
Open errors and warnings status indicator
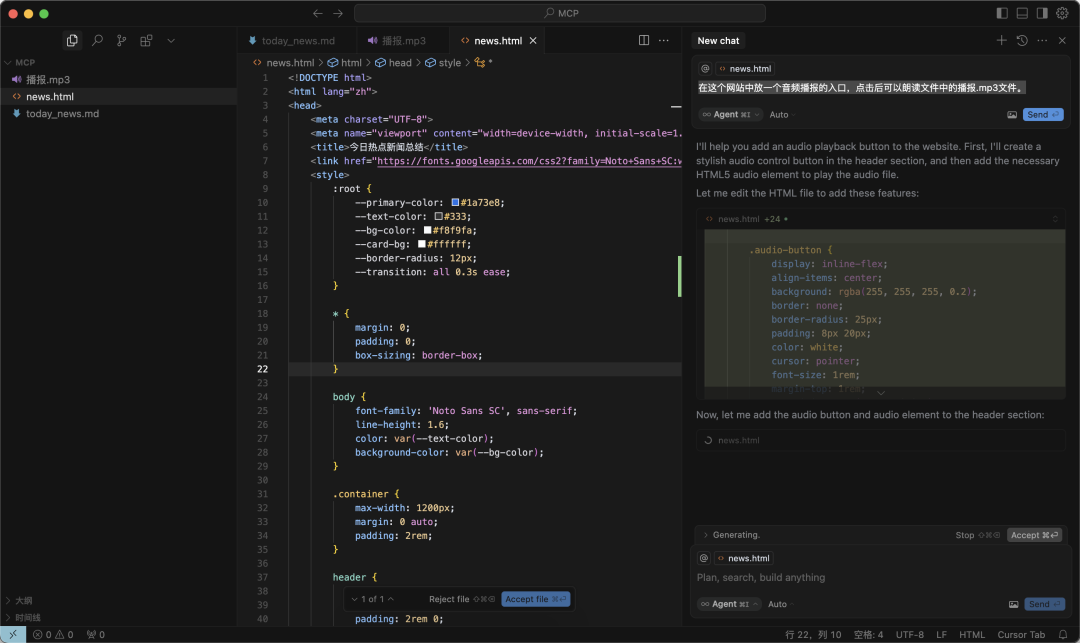pos(53,635)
